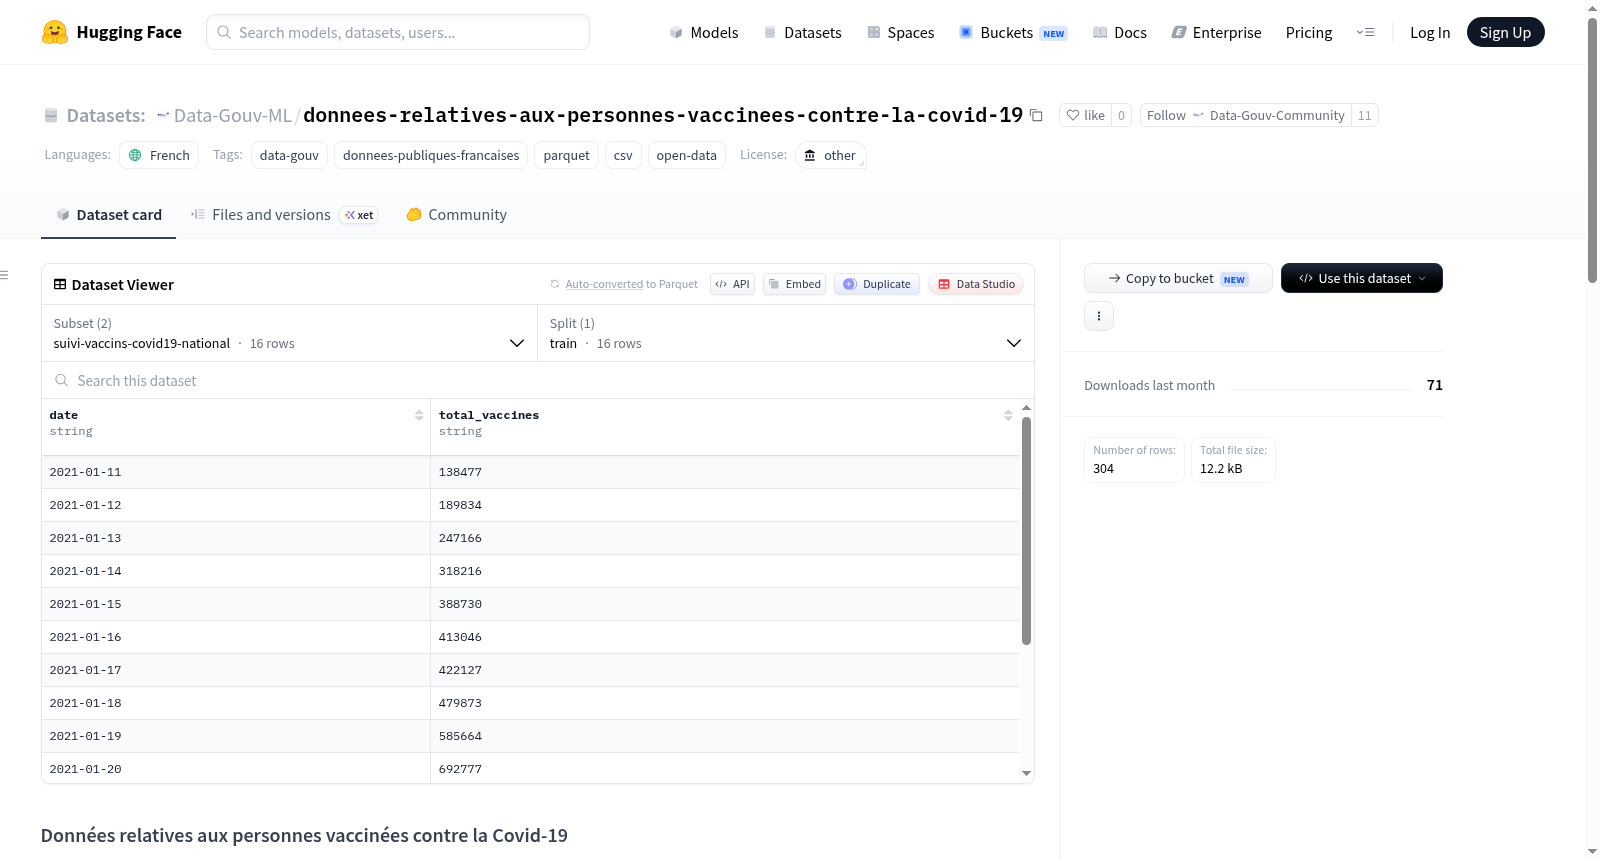Image resolution: width=1600 pixels, height=861 pixels.
Task: Click the data-gouv tag
Action: pyautogui.click(x=289, y=155)
